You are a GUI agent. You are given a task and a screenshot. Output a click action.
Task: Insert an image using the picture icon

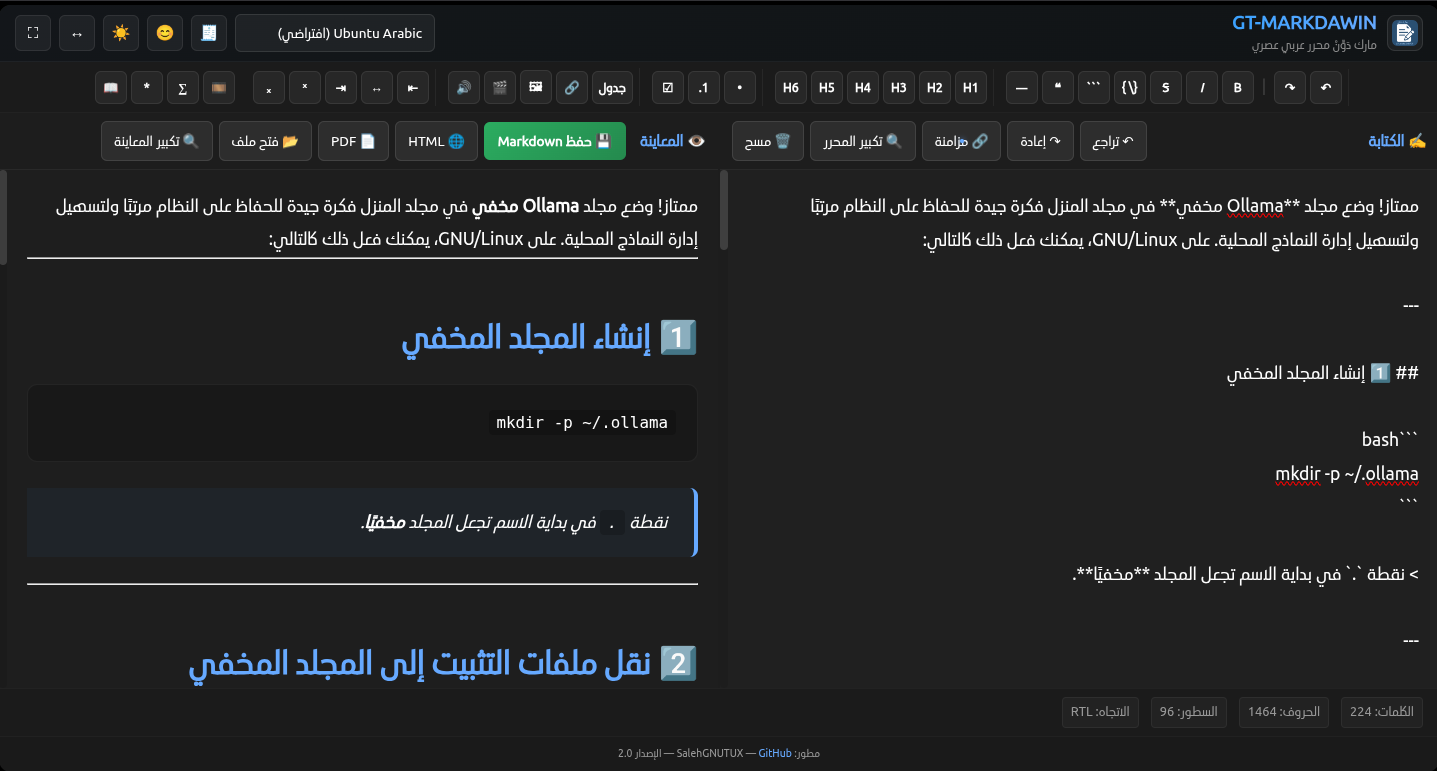pyautogui.click(x=536, y=88)
